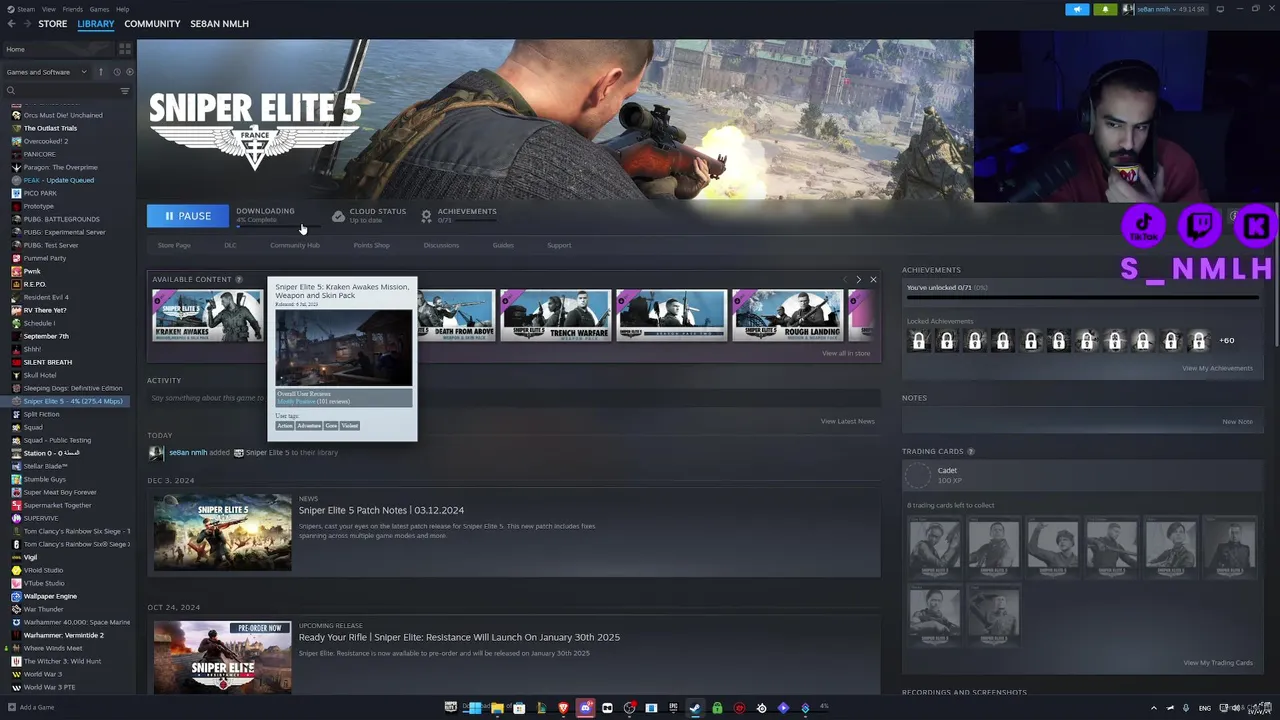
Task: Show hidden system tray icons chevron
Action: [x=1153, y=708]
